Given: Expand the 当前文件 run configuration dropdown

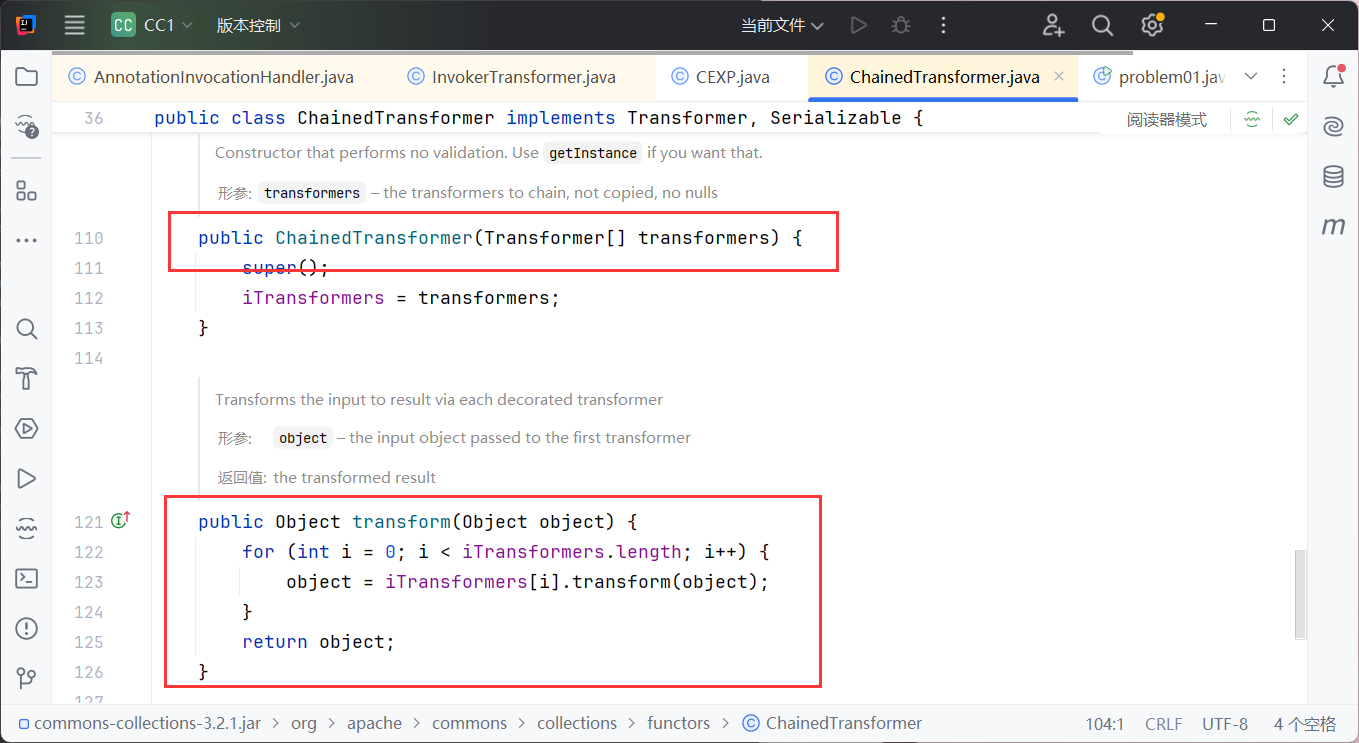Looking at the screenshot, I should click(x=782, y=26).
